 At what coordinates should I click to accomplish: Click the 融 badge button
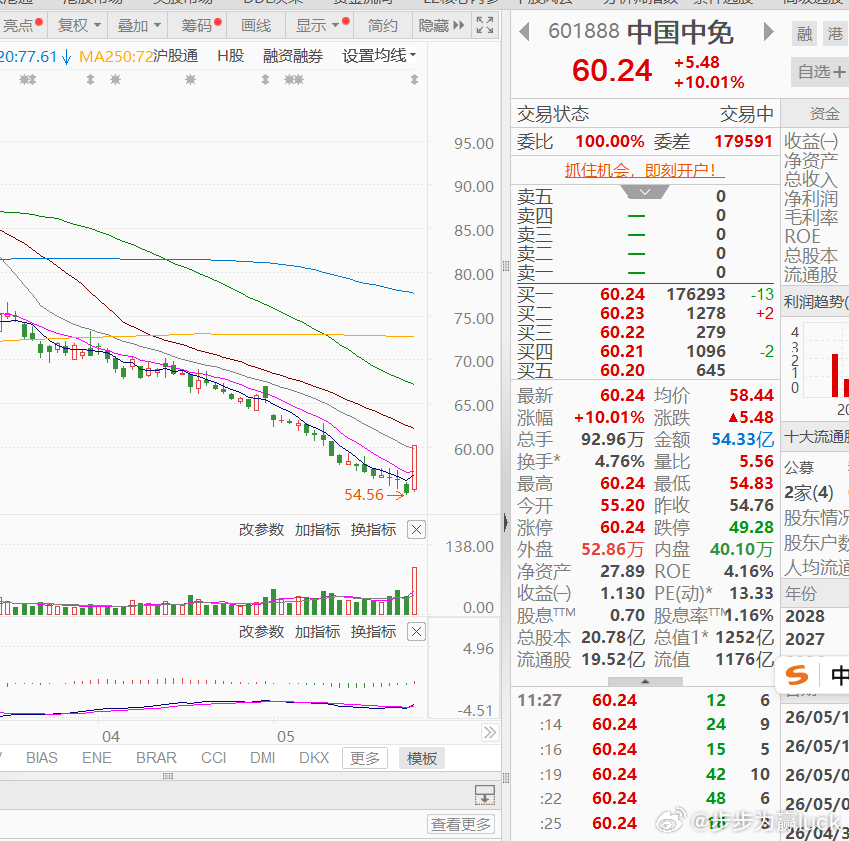(x=805, y=34)
